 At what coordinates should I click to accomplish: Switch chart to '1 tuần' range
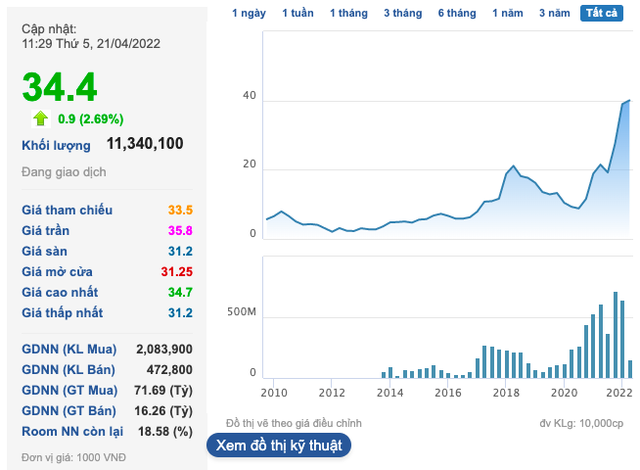(x=298, y=13)
